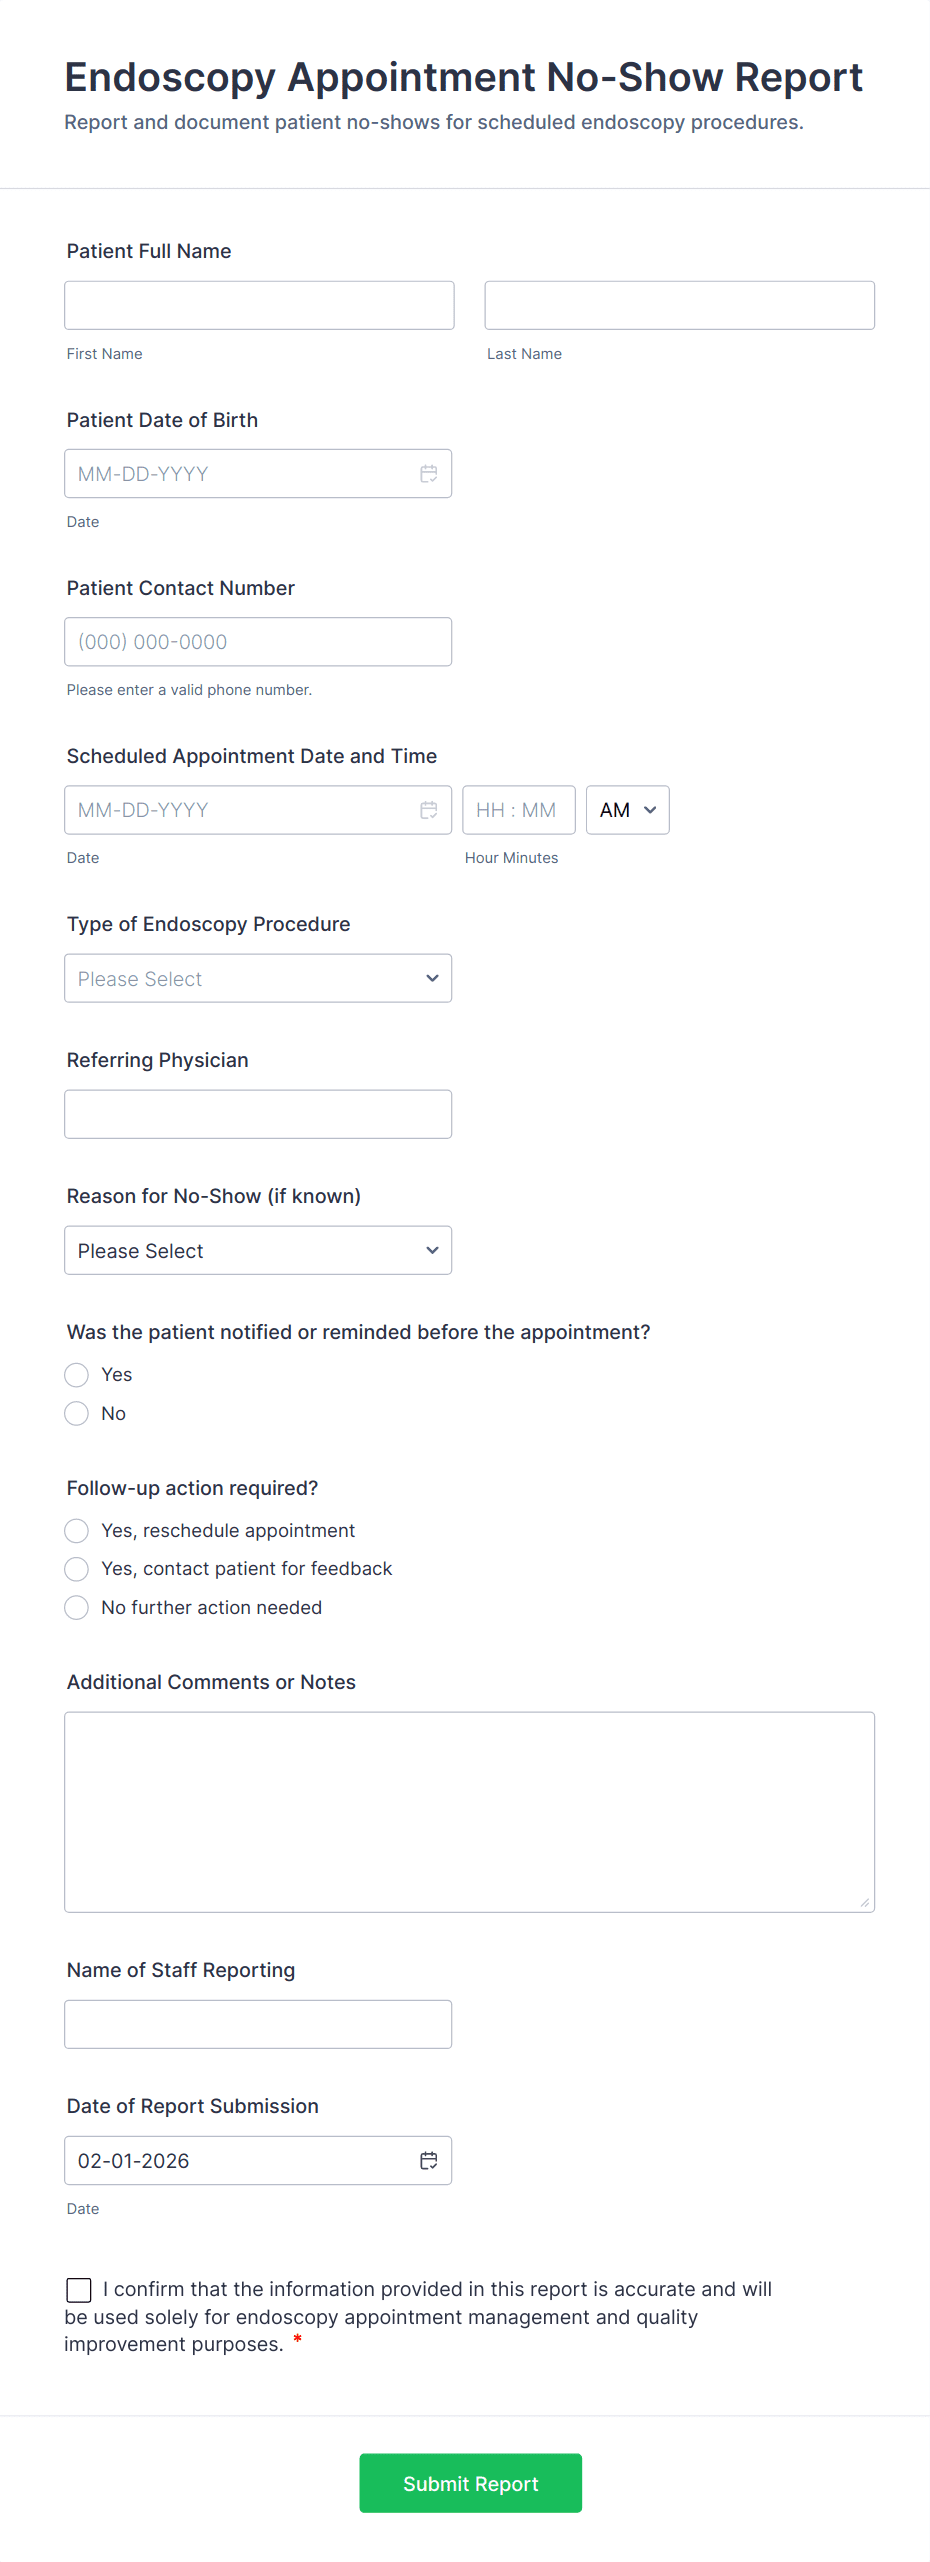Click the Submit Report button
The width and height of the screenshot is (930, 2562).
click(470, 2483)
